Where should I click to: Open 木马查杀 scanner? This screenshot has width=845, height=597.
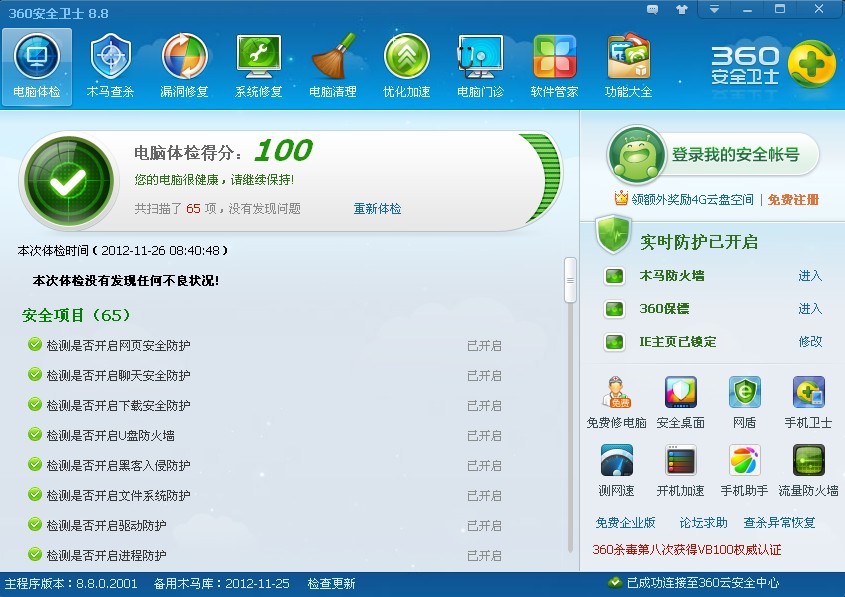coord(110,67)
